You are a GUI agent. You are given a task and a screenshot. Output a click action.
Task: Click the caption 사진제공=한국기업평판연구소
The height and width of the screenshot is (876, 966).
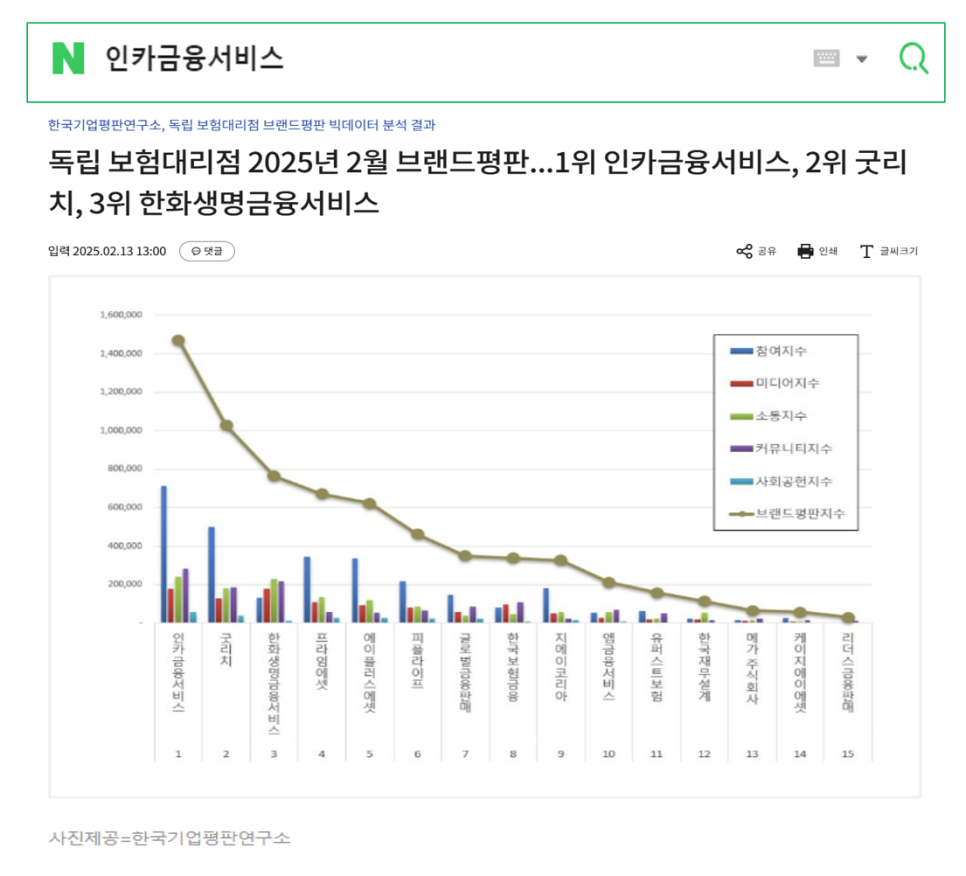(169, 838)
